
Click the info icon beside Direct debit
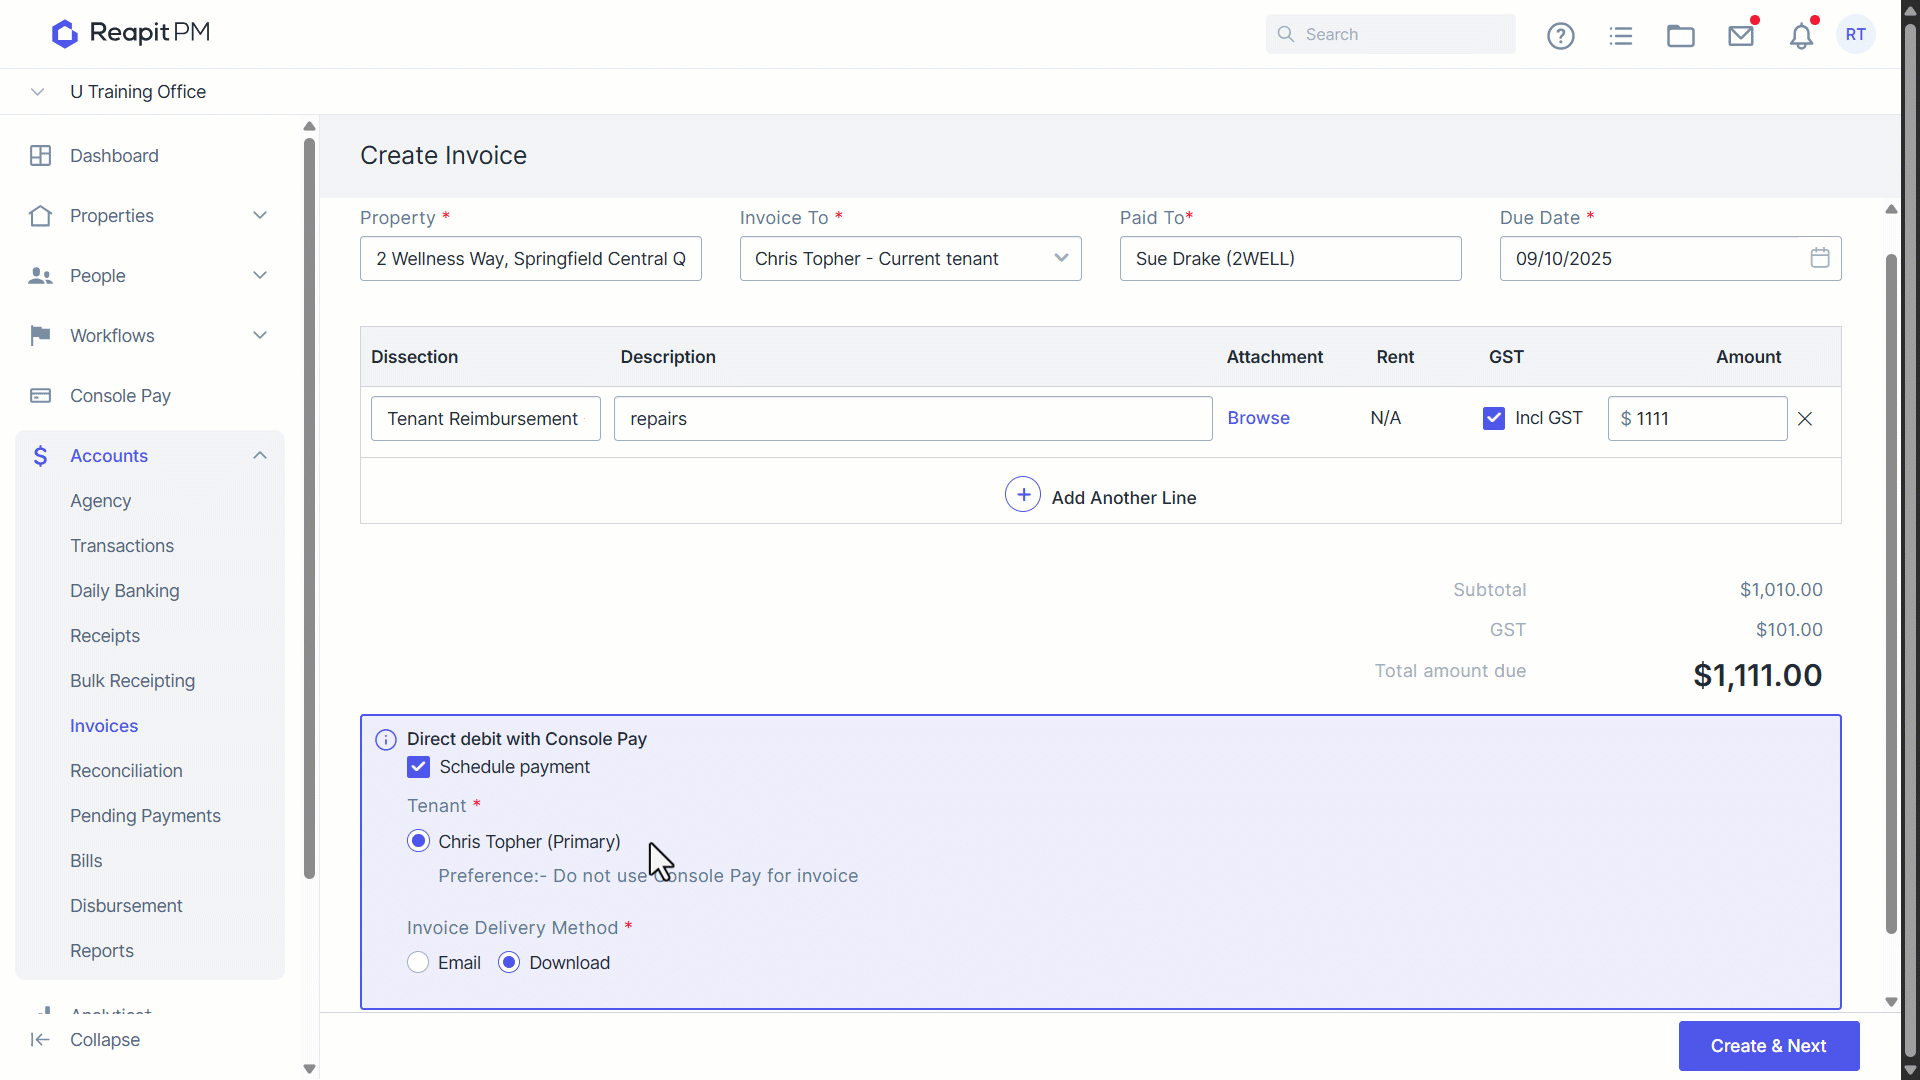coord(386,740)
